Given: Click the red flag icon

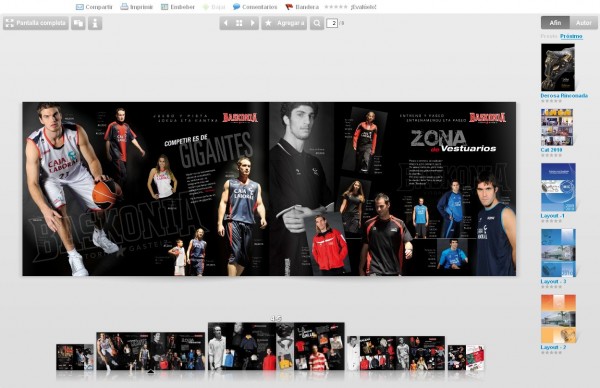Looking at the screenshot, I should pos(289,7).
